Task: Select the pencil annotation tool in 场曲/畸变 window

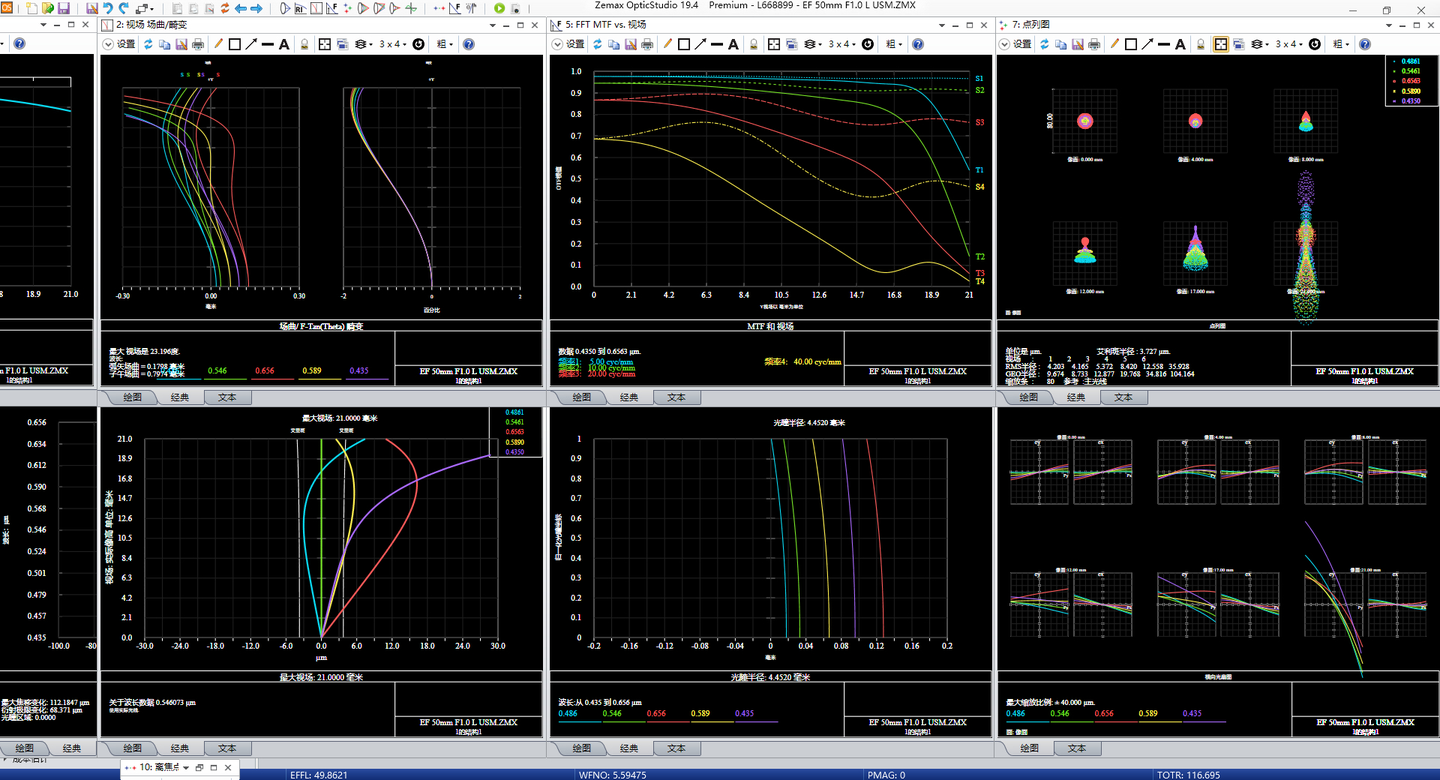Action: click(x=218, y=44)
